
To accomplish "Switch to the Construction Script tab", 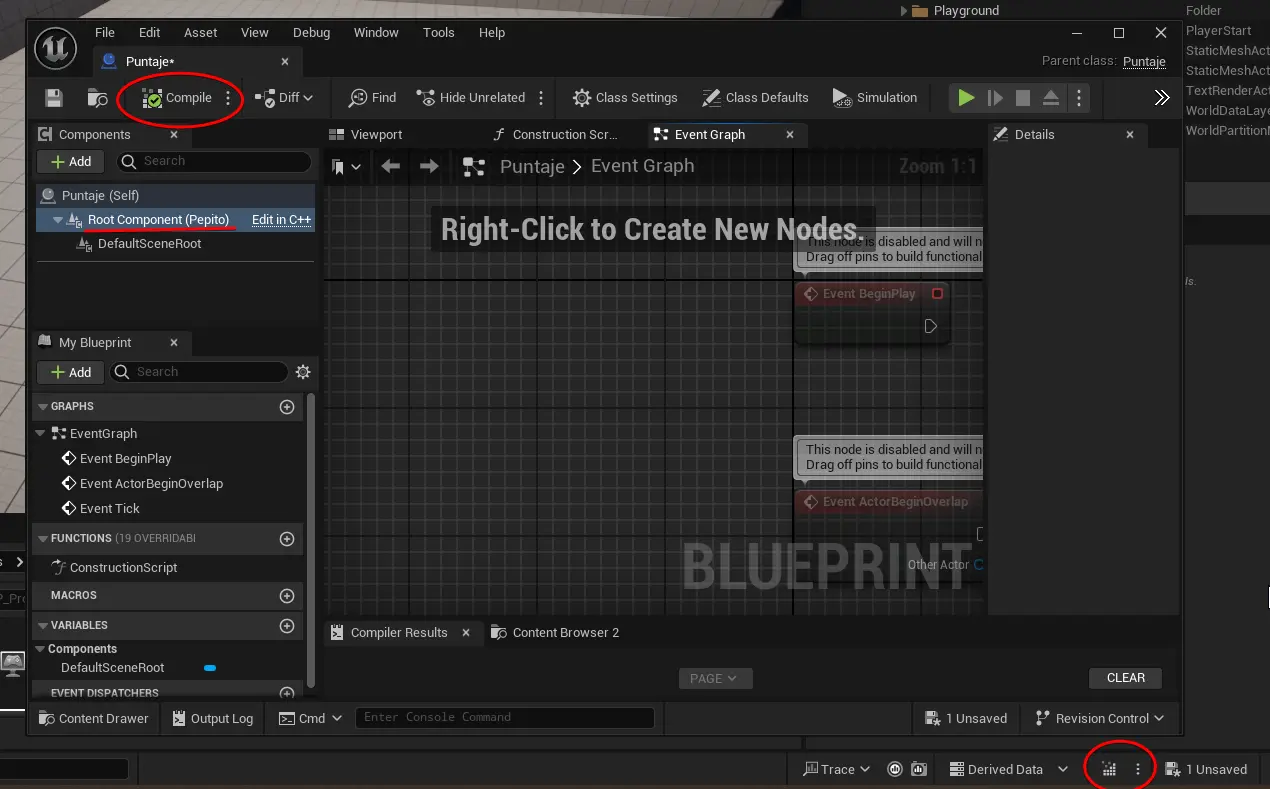I will coord(557,135).
